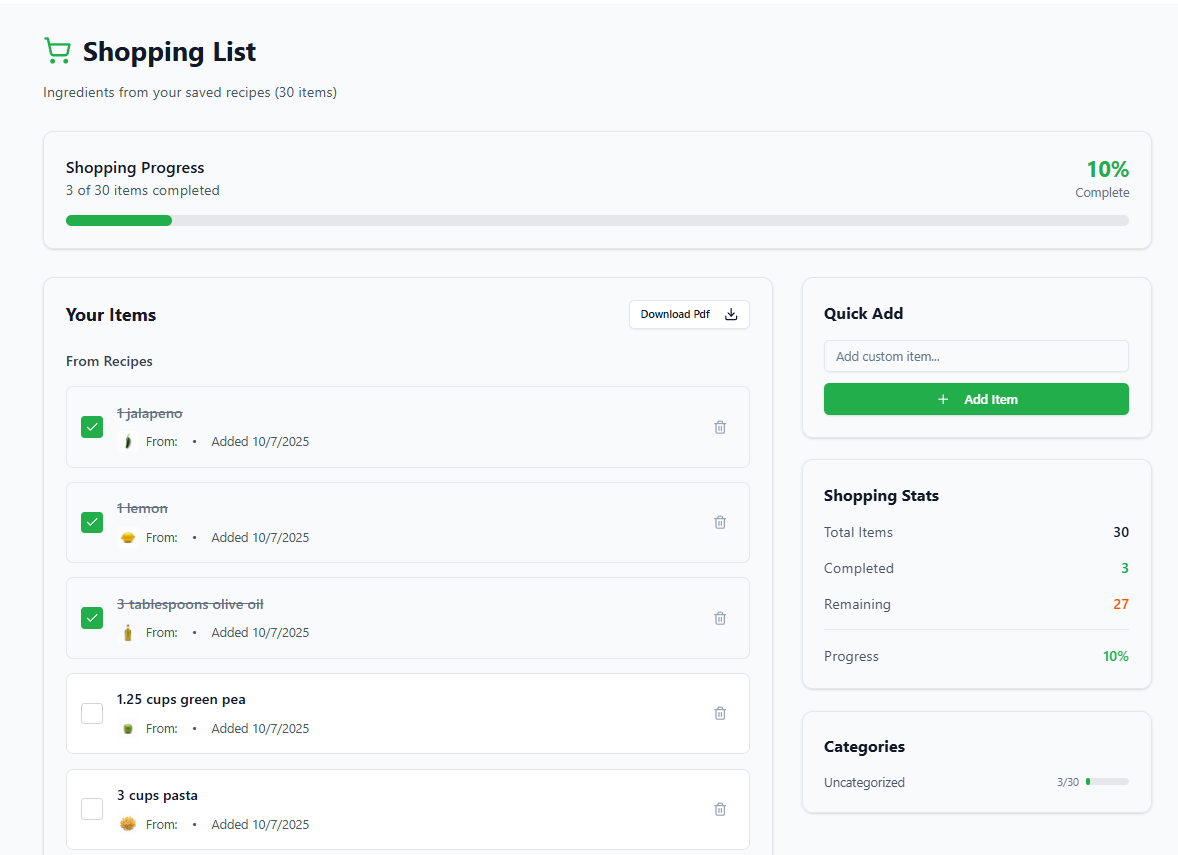Image resolution: width=1178 pixels, height=855 pixels.
Task: Click the green Add Item button
Action: point(976,399)
